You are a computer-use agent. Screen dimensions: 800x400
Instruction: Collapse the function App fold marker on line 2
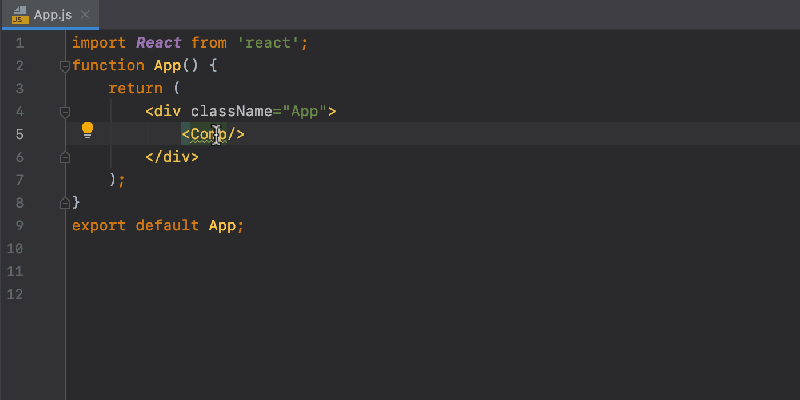pyautogui.click(x=65, y=66)
